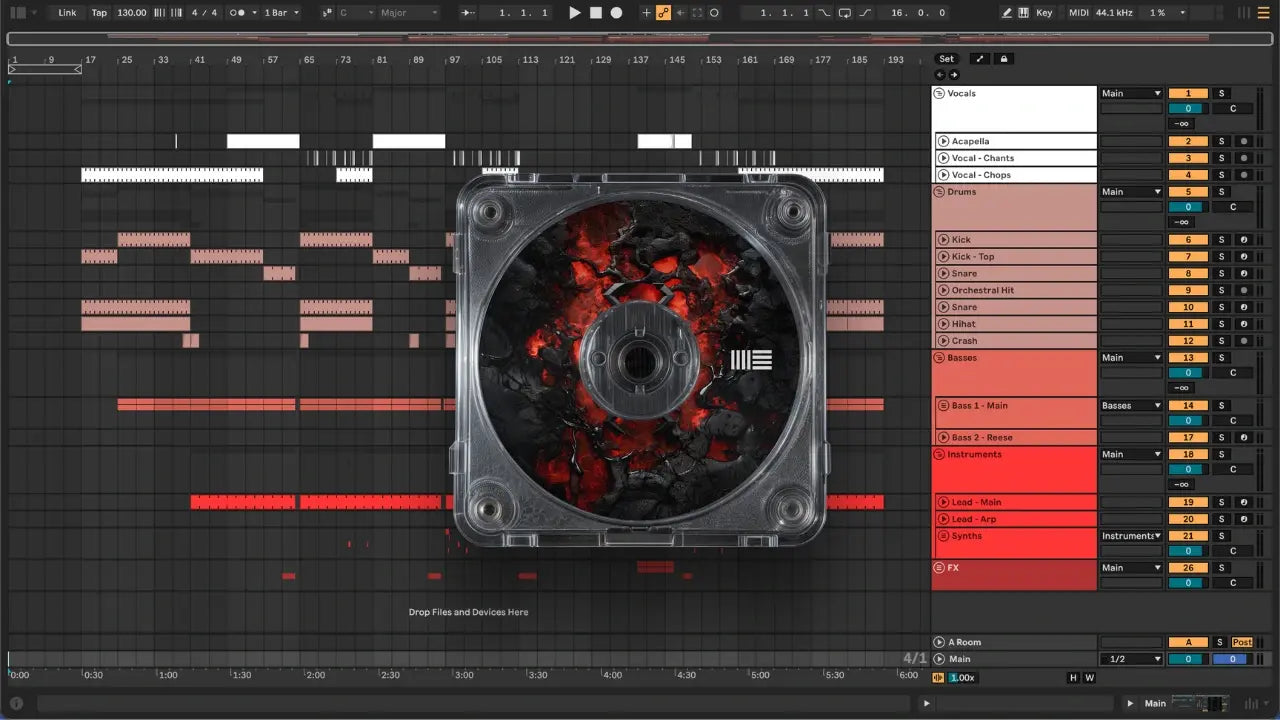Toggle the Post button on A Room
1280x720 pixels.
pos(1242,642)
